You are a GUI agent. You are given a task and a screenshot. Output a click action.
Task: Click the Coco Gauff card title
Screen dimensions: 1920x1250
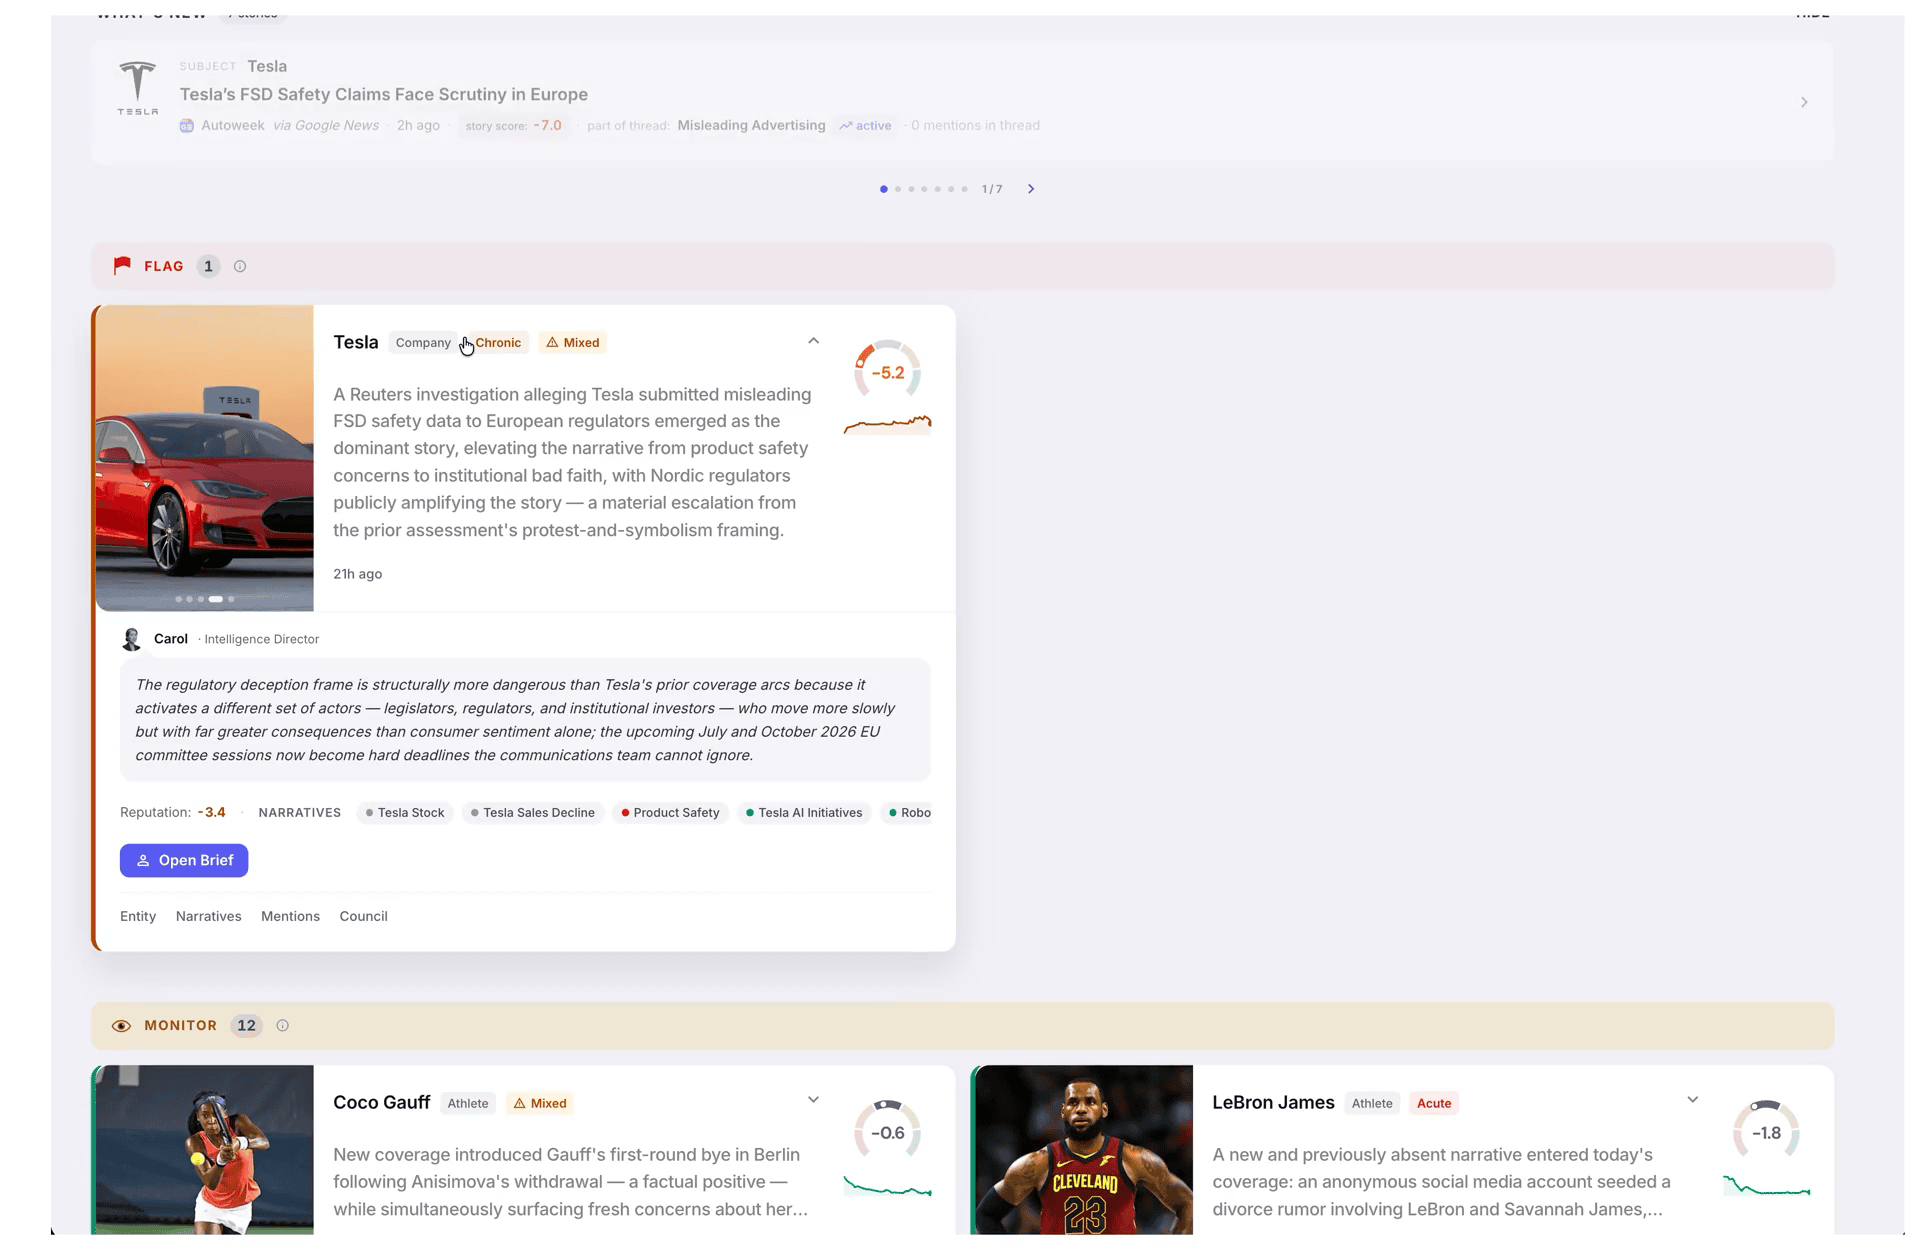click(381, 1103)
